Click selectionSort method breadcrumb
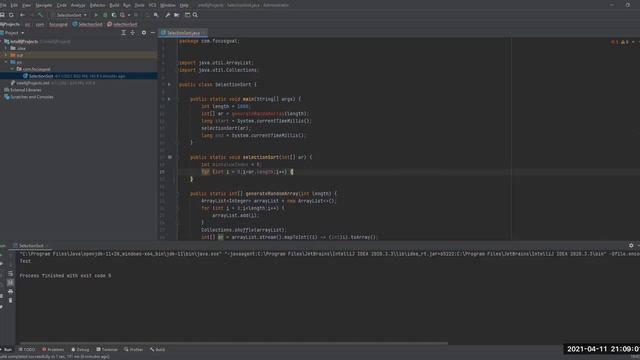The height and width of the screenshot is (360, 640). pos(122,24)
